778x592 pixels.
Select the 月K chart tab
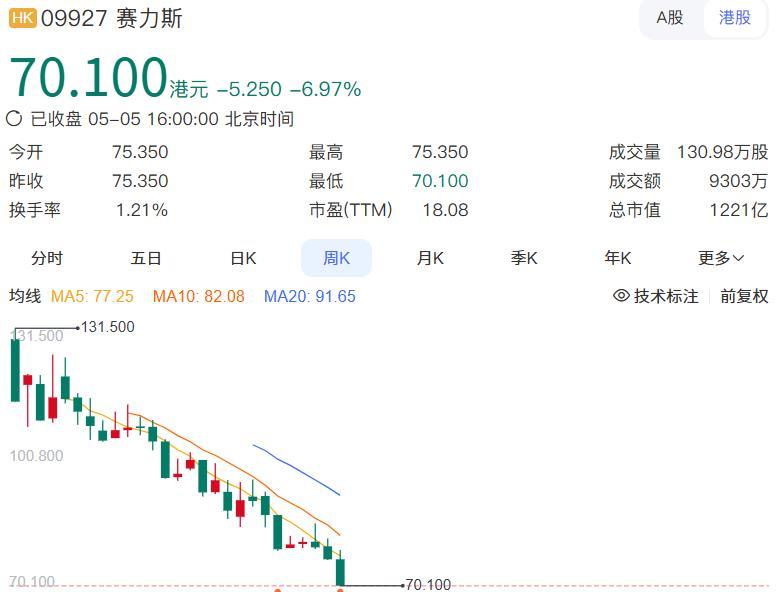click(x=430, y=258)
